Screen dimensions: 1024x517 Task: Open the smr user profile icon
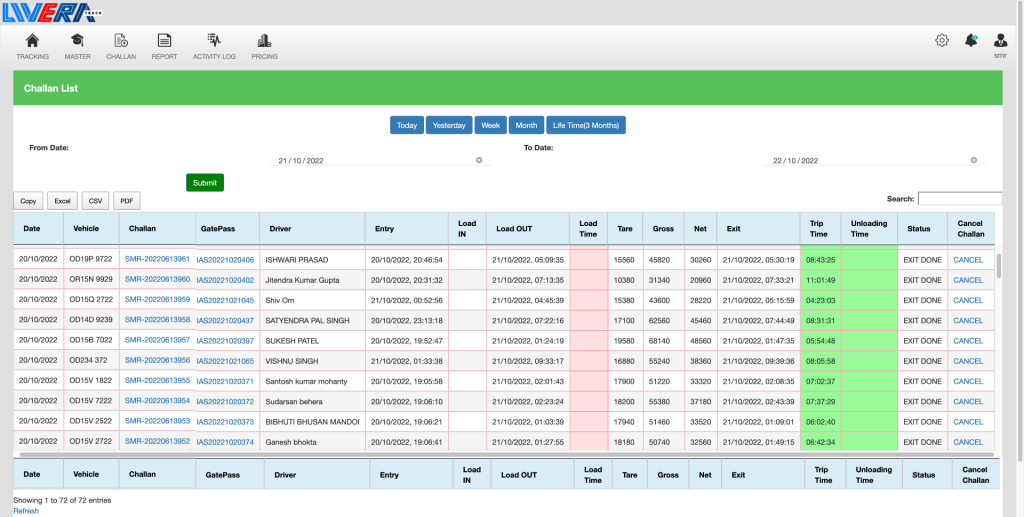[1000, 41]
